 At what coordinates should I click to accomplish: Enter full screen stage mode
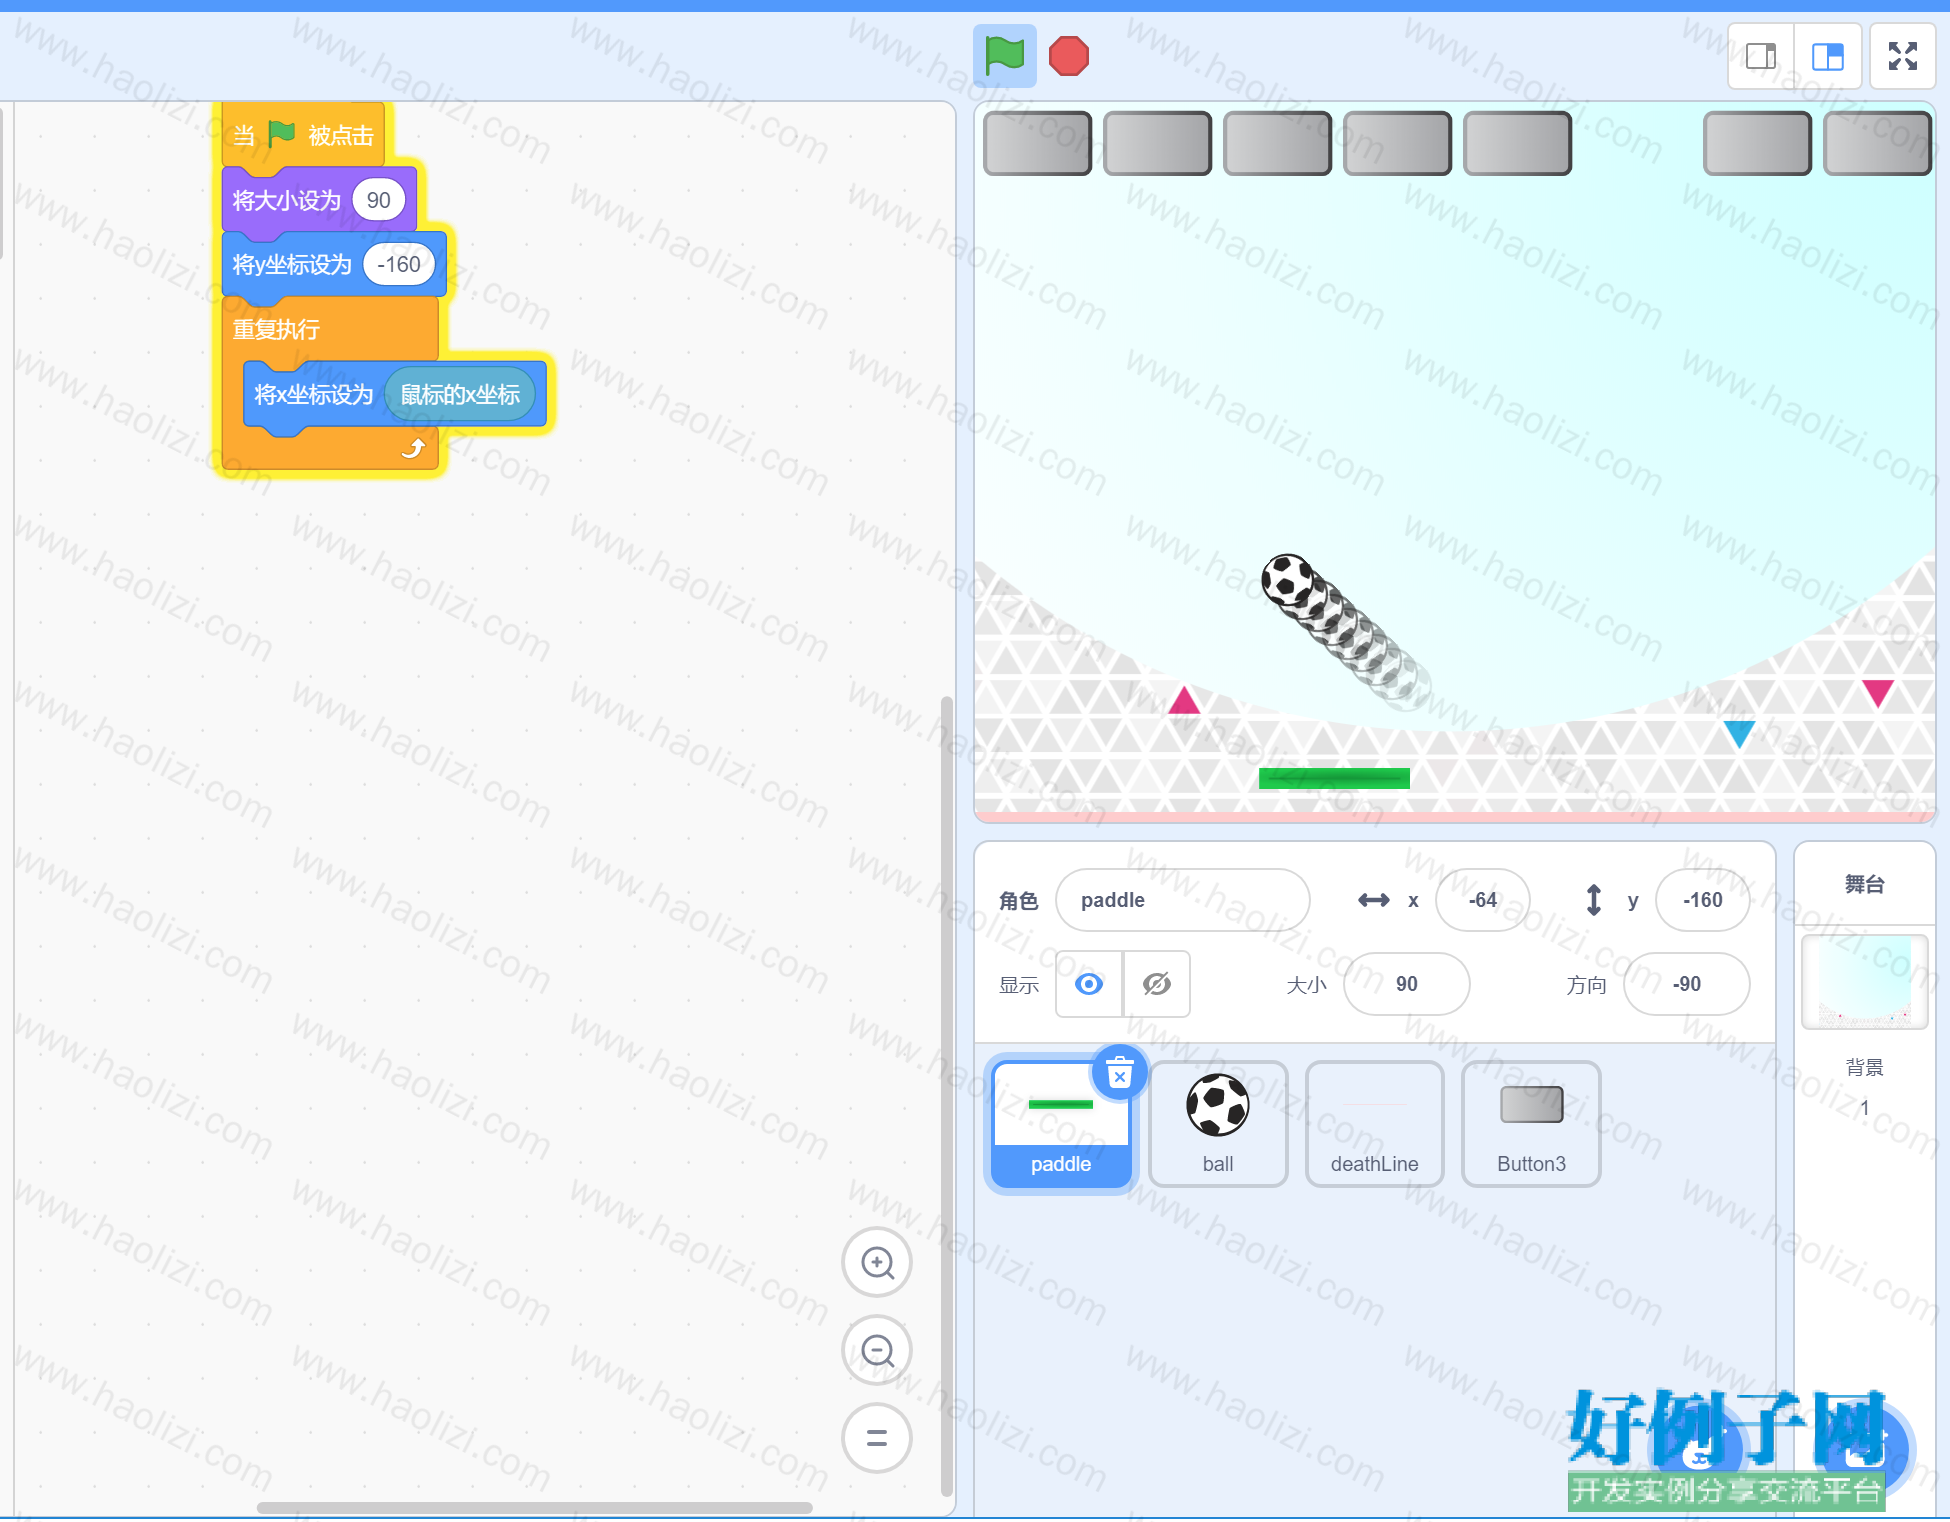tap(1902, 56)
